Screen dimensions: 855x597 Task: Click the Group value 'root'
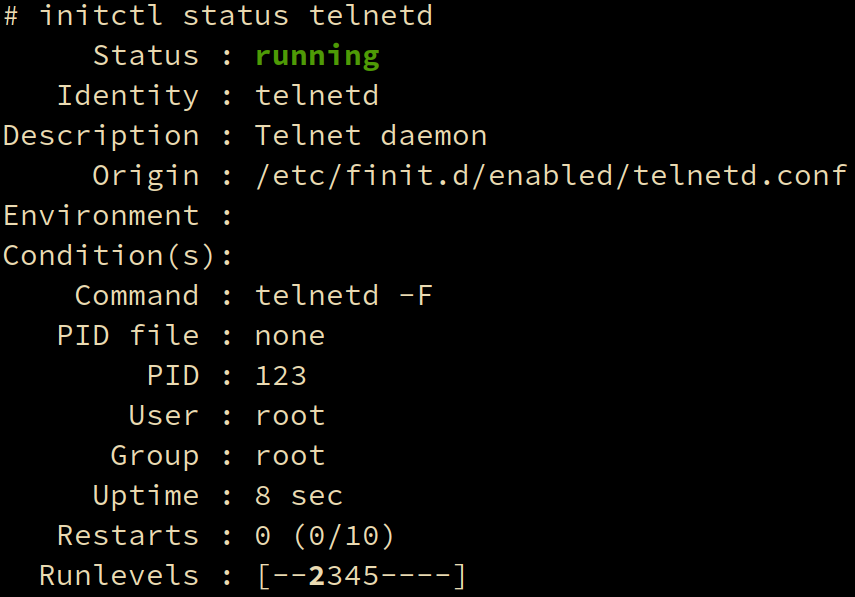(x=290, y=456)
